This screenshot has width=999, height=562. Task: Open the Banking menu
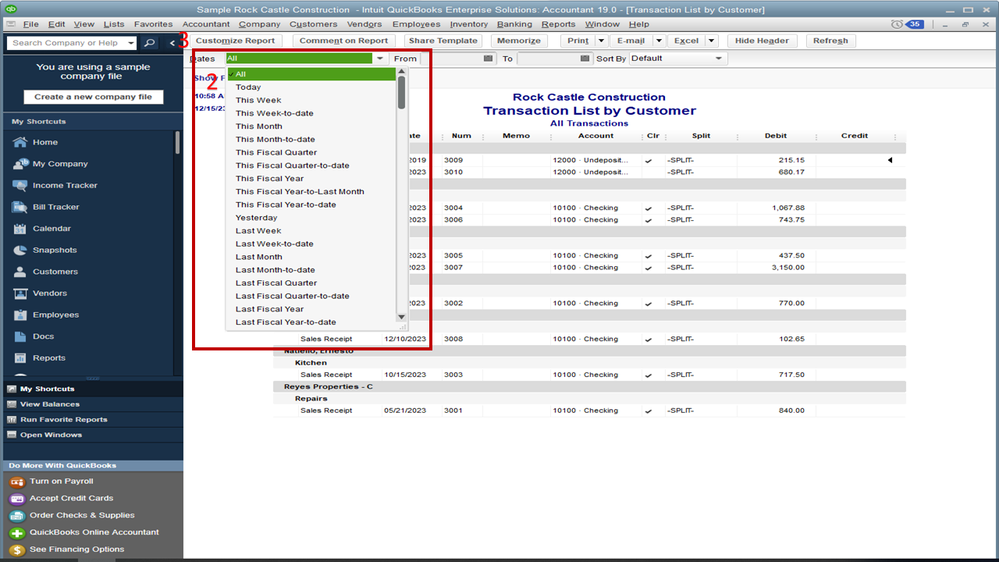coord(514,24)
